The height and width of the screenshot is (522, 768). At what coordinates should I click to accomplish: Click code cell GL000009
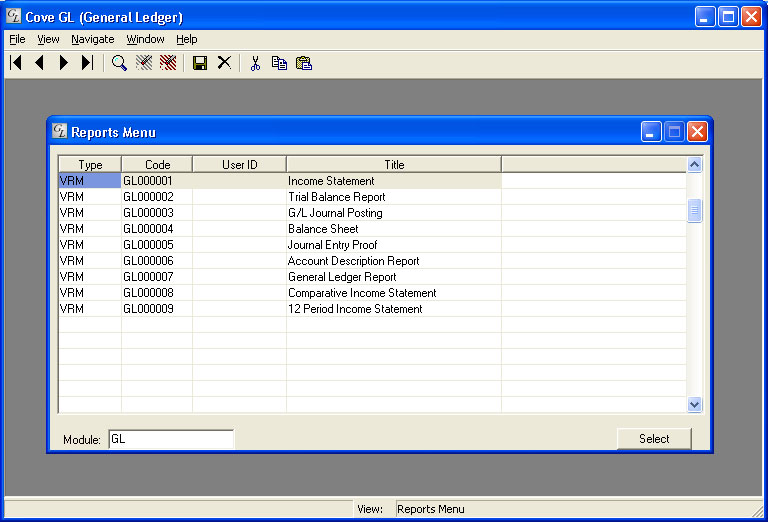(x=157, y=309)
